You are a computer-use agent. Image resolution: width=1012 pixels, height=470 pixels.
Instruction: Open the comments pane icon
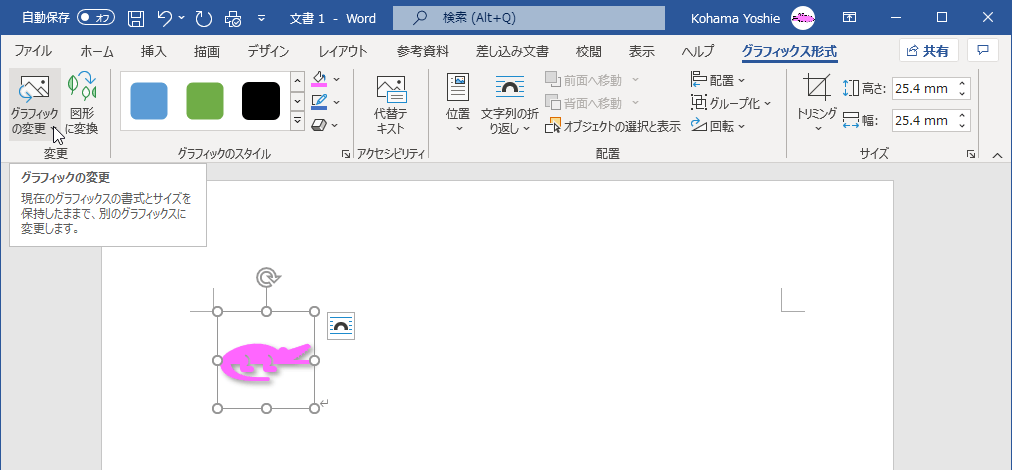point(983,51)
